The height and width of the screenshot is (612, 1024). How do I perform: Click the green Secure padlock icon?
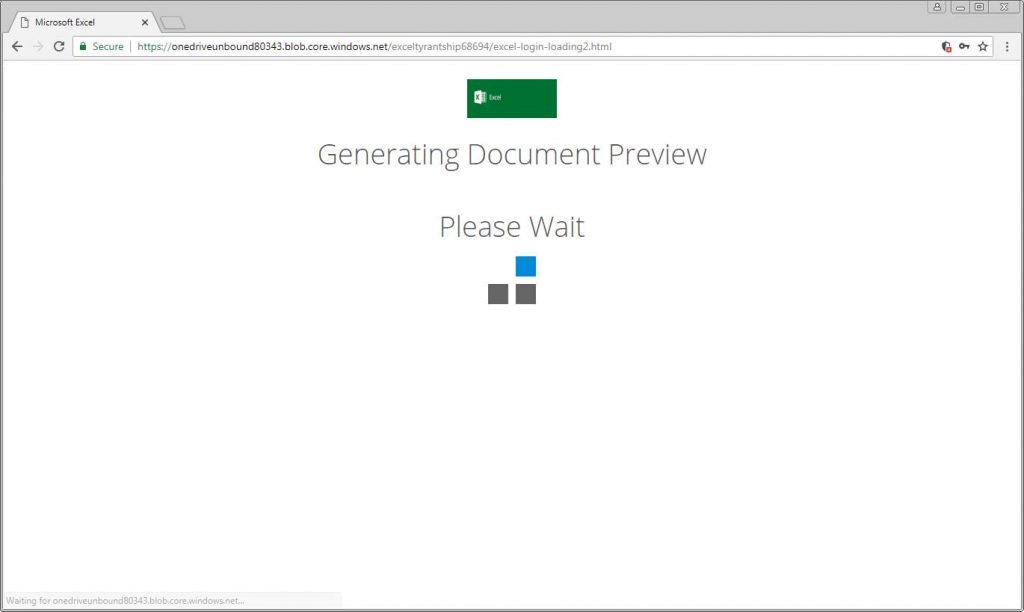tap(85, 46)
